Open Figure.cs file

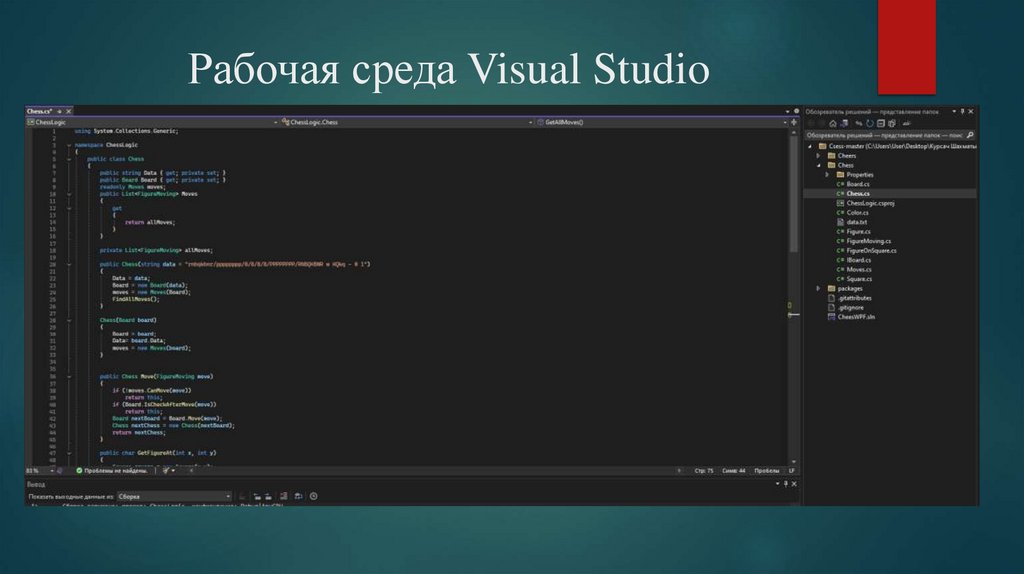click(x=858, y=232)
